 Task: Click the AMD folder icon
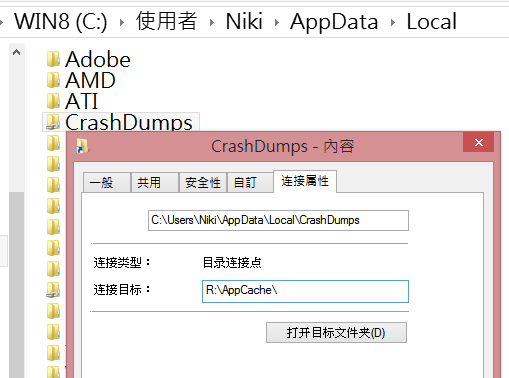(x=53, y=80)
